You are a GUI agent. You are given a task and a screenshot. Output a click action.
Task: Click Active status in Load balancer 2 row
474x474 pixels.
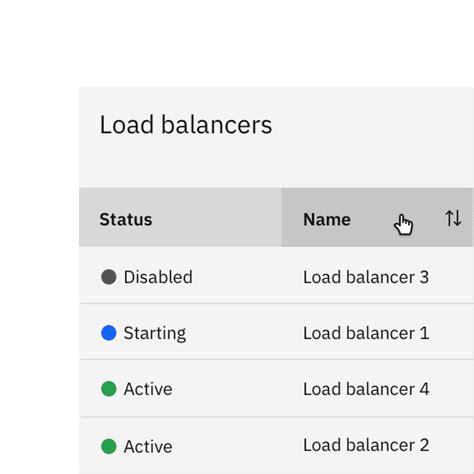tap(148, 446)
